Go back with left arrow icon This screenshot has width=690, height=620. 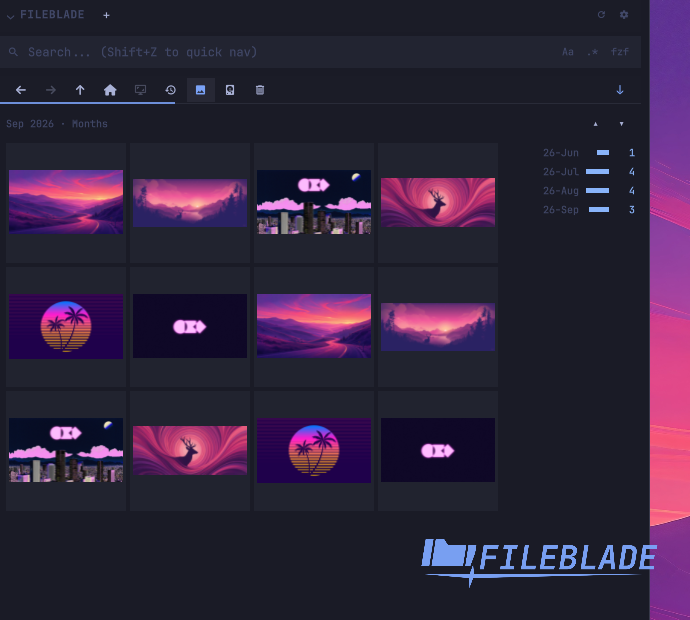(x=21, y=90)
